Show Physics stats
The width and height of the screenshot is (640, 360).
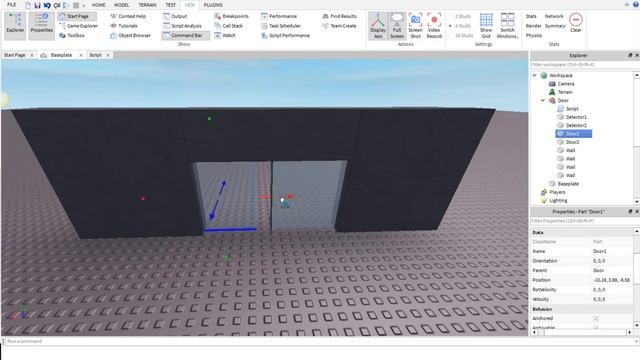[533, 36]
